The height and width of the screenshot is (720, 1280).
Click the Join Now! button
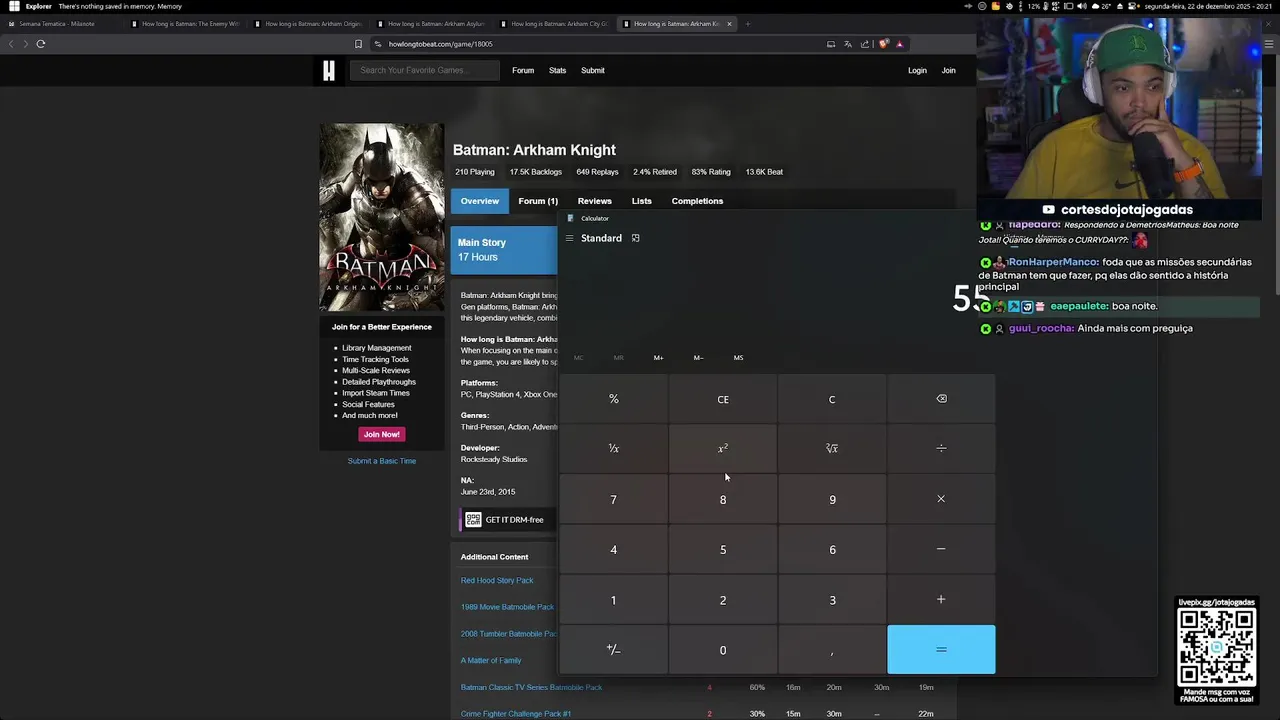click(x=381, y=434)
